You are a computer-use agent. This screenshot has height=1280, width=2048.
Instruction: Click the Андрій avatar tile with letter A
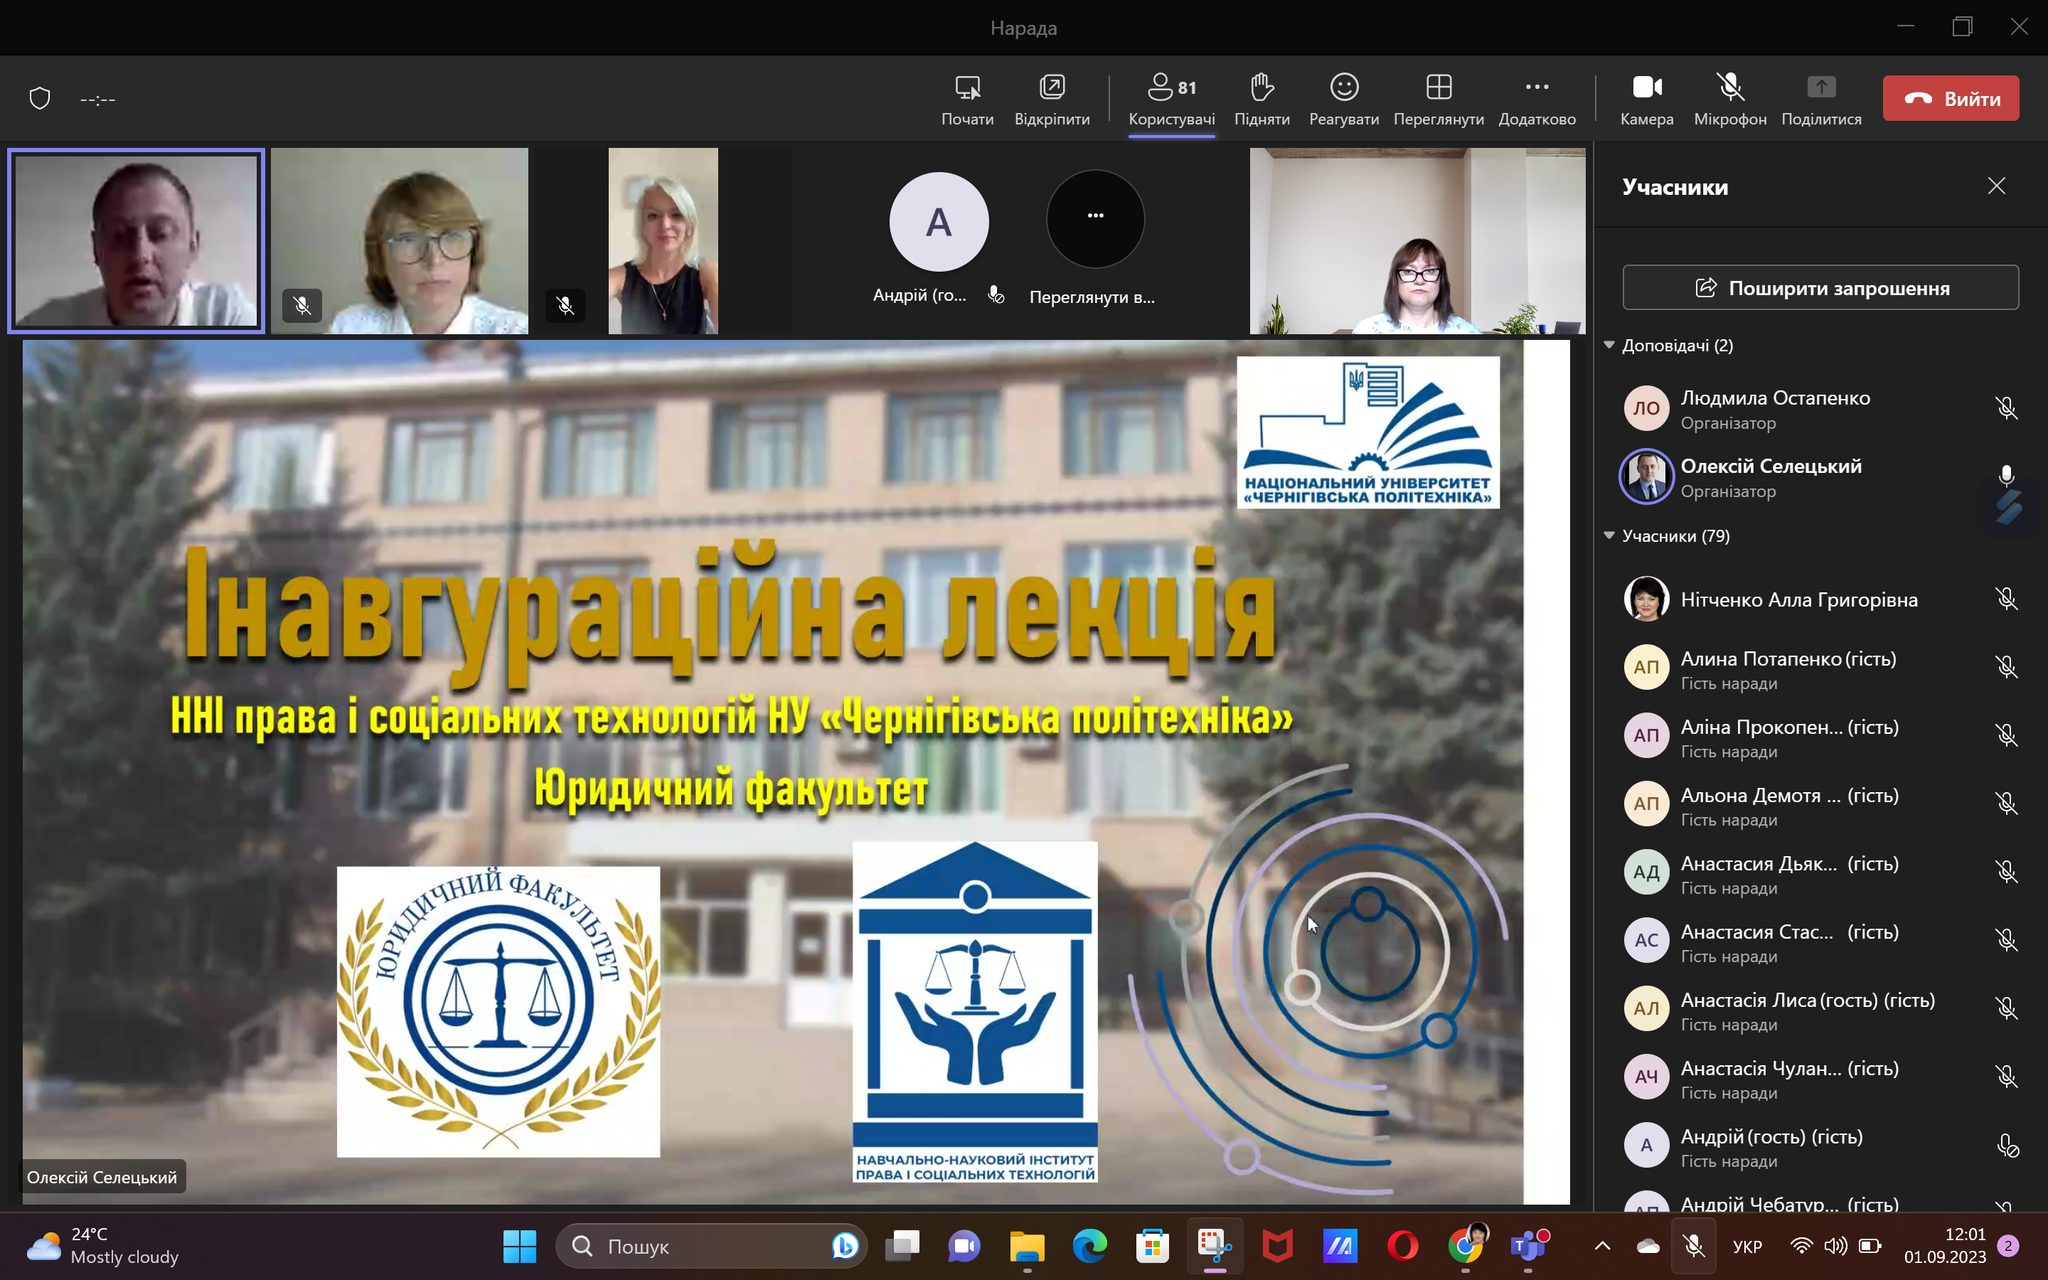[938, 222]
